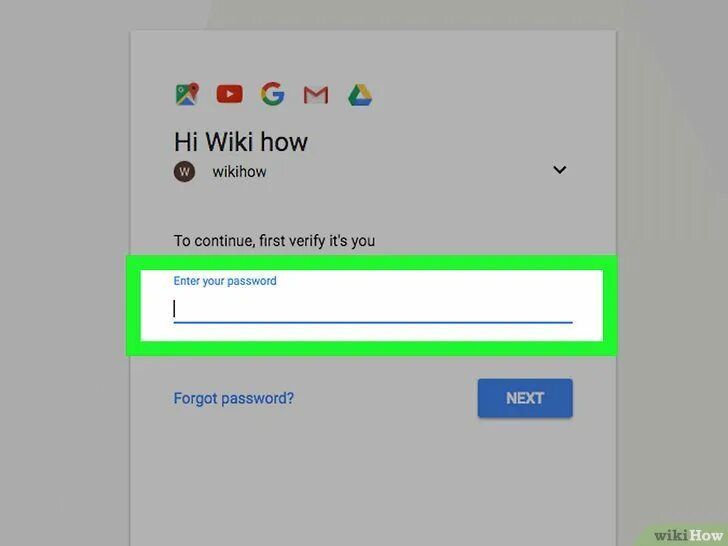The image size is (728, 546).
Task: Click the green highlight border
Action: point(371,262)
